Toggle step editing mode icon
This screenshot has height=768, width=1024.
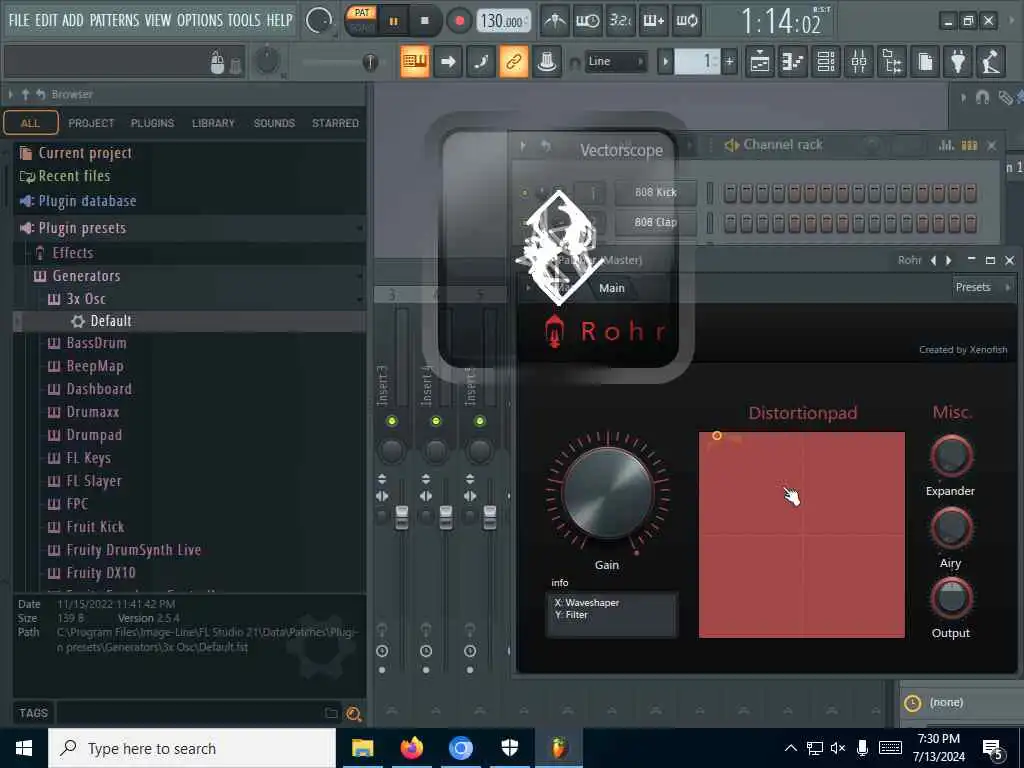pyautogui.click(x=481, y=62)
